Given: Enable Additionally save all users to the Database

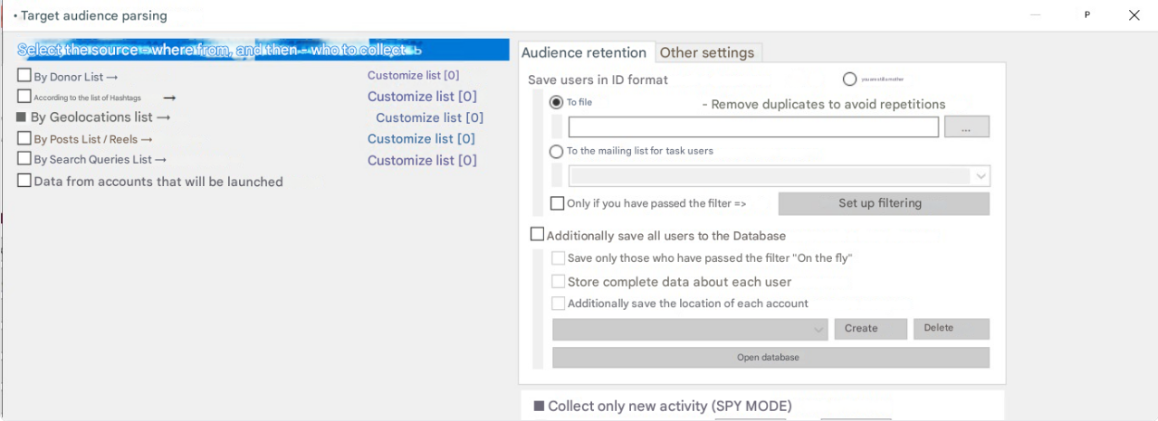Looking at the screenshot, I should pyautogui.click(x=538, y=235).
